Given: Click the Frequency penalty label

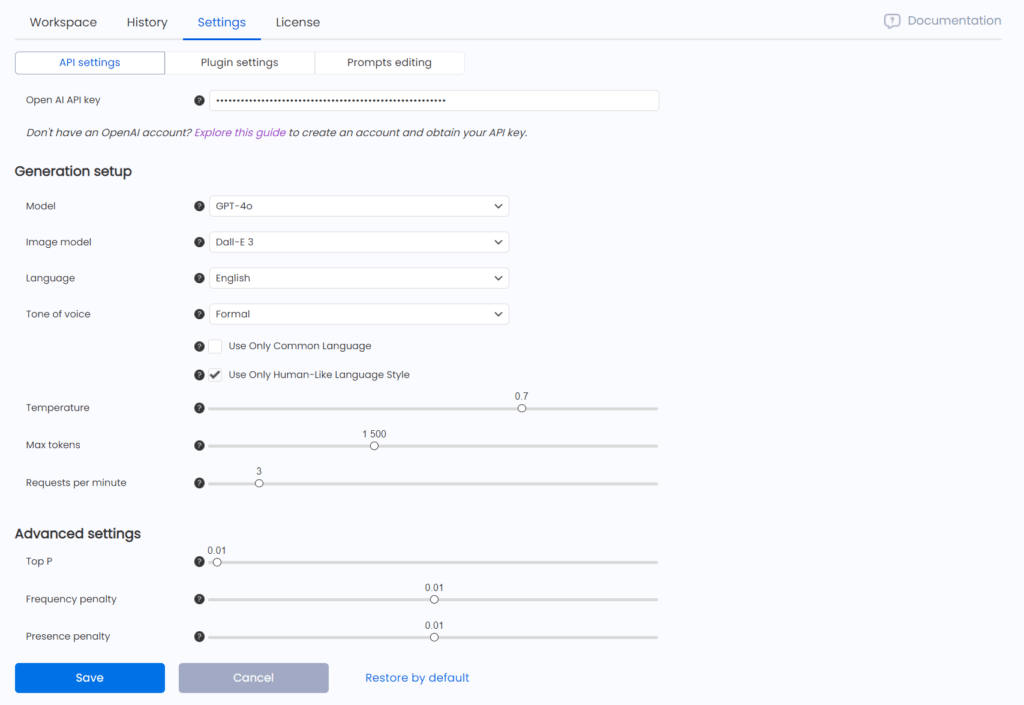Looking at the screenshot, I should click(x=71, y=599).
